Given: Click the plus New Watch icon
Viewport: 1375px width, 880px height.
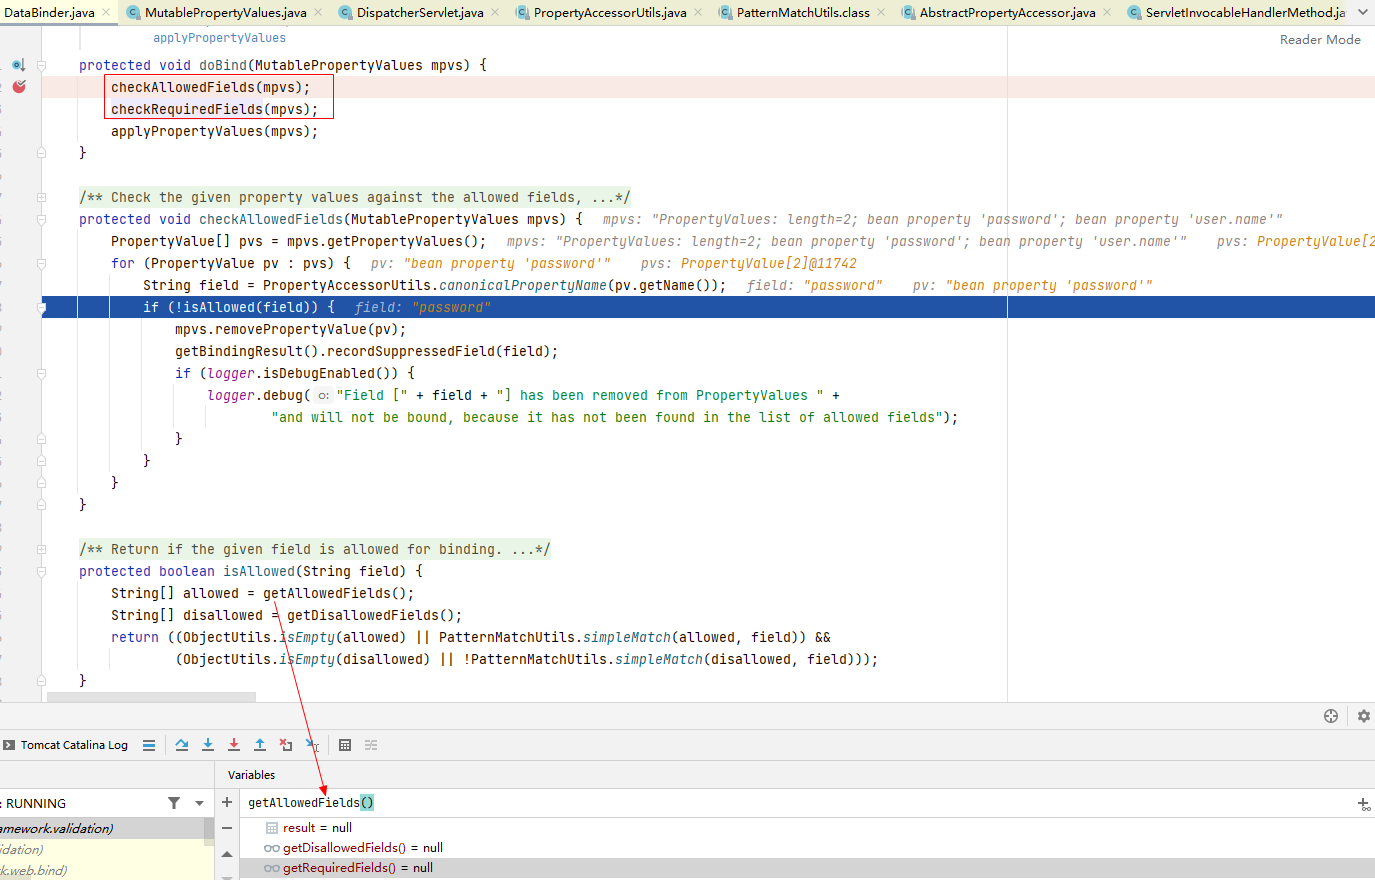Looking at the screenshot, I should (227, 802).
